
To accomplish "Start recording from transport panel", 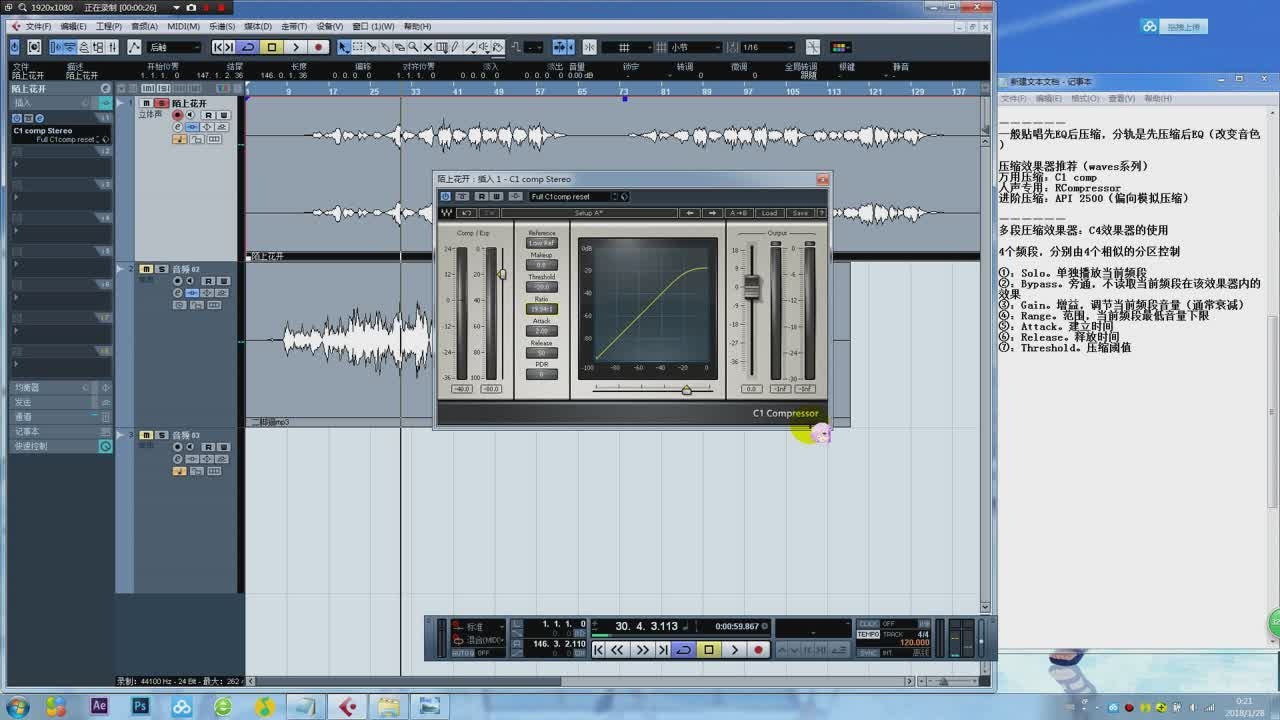I will (x=758, y=649).
